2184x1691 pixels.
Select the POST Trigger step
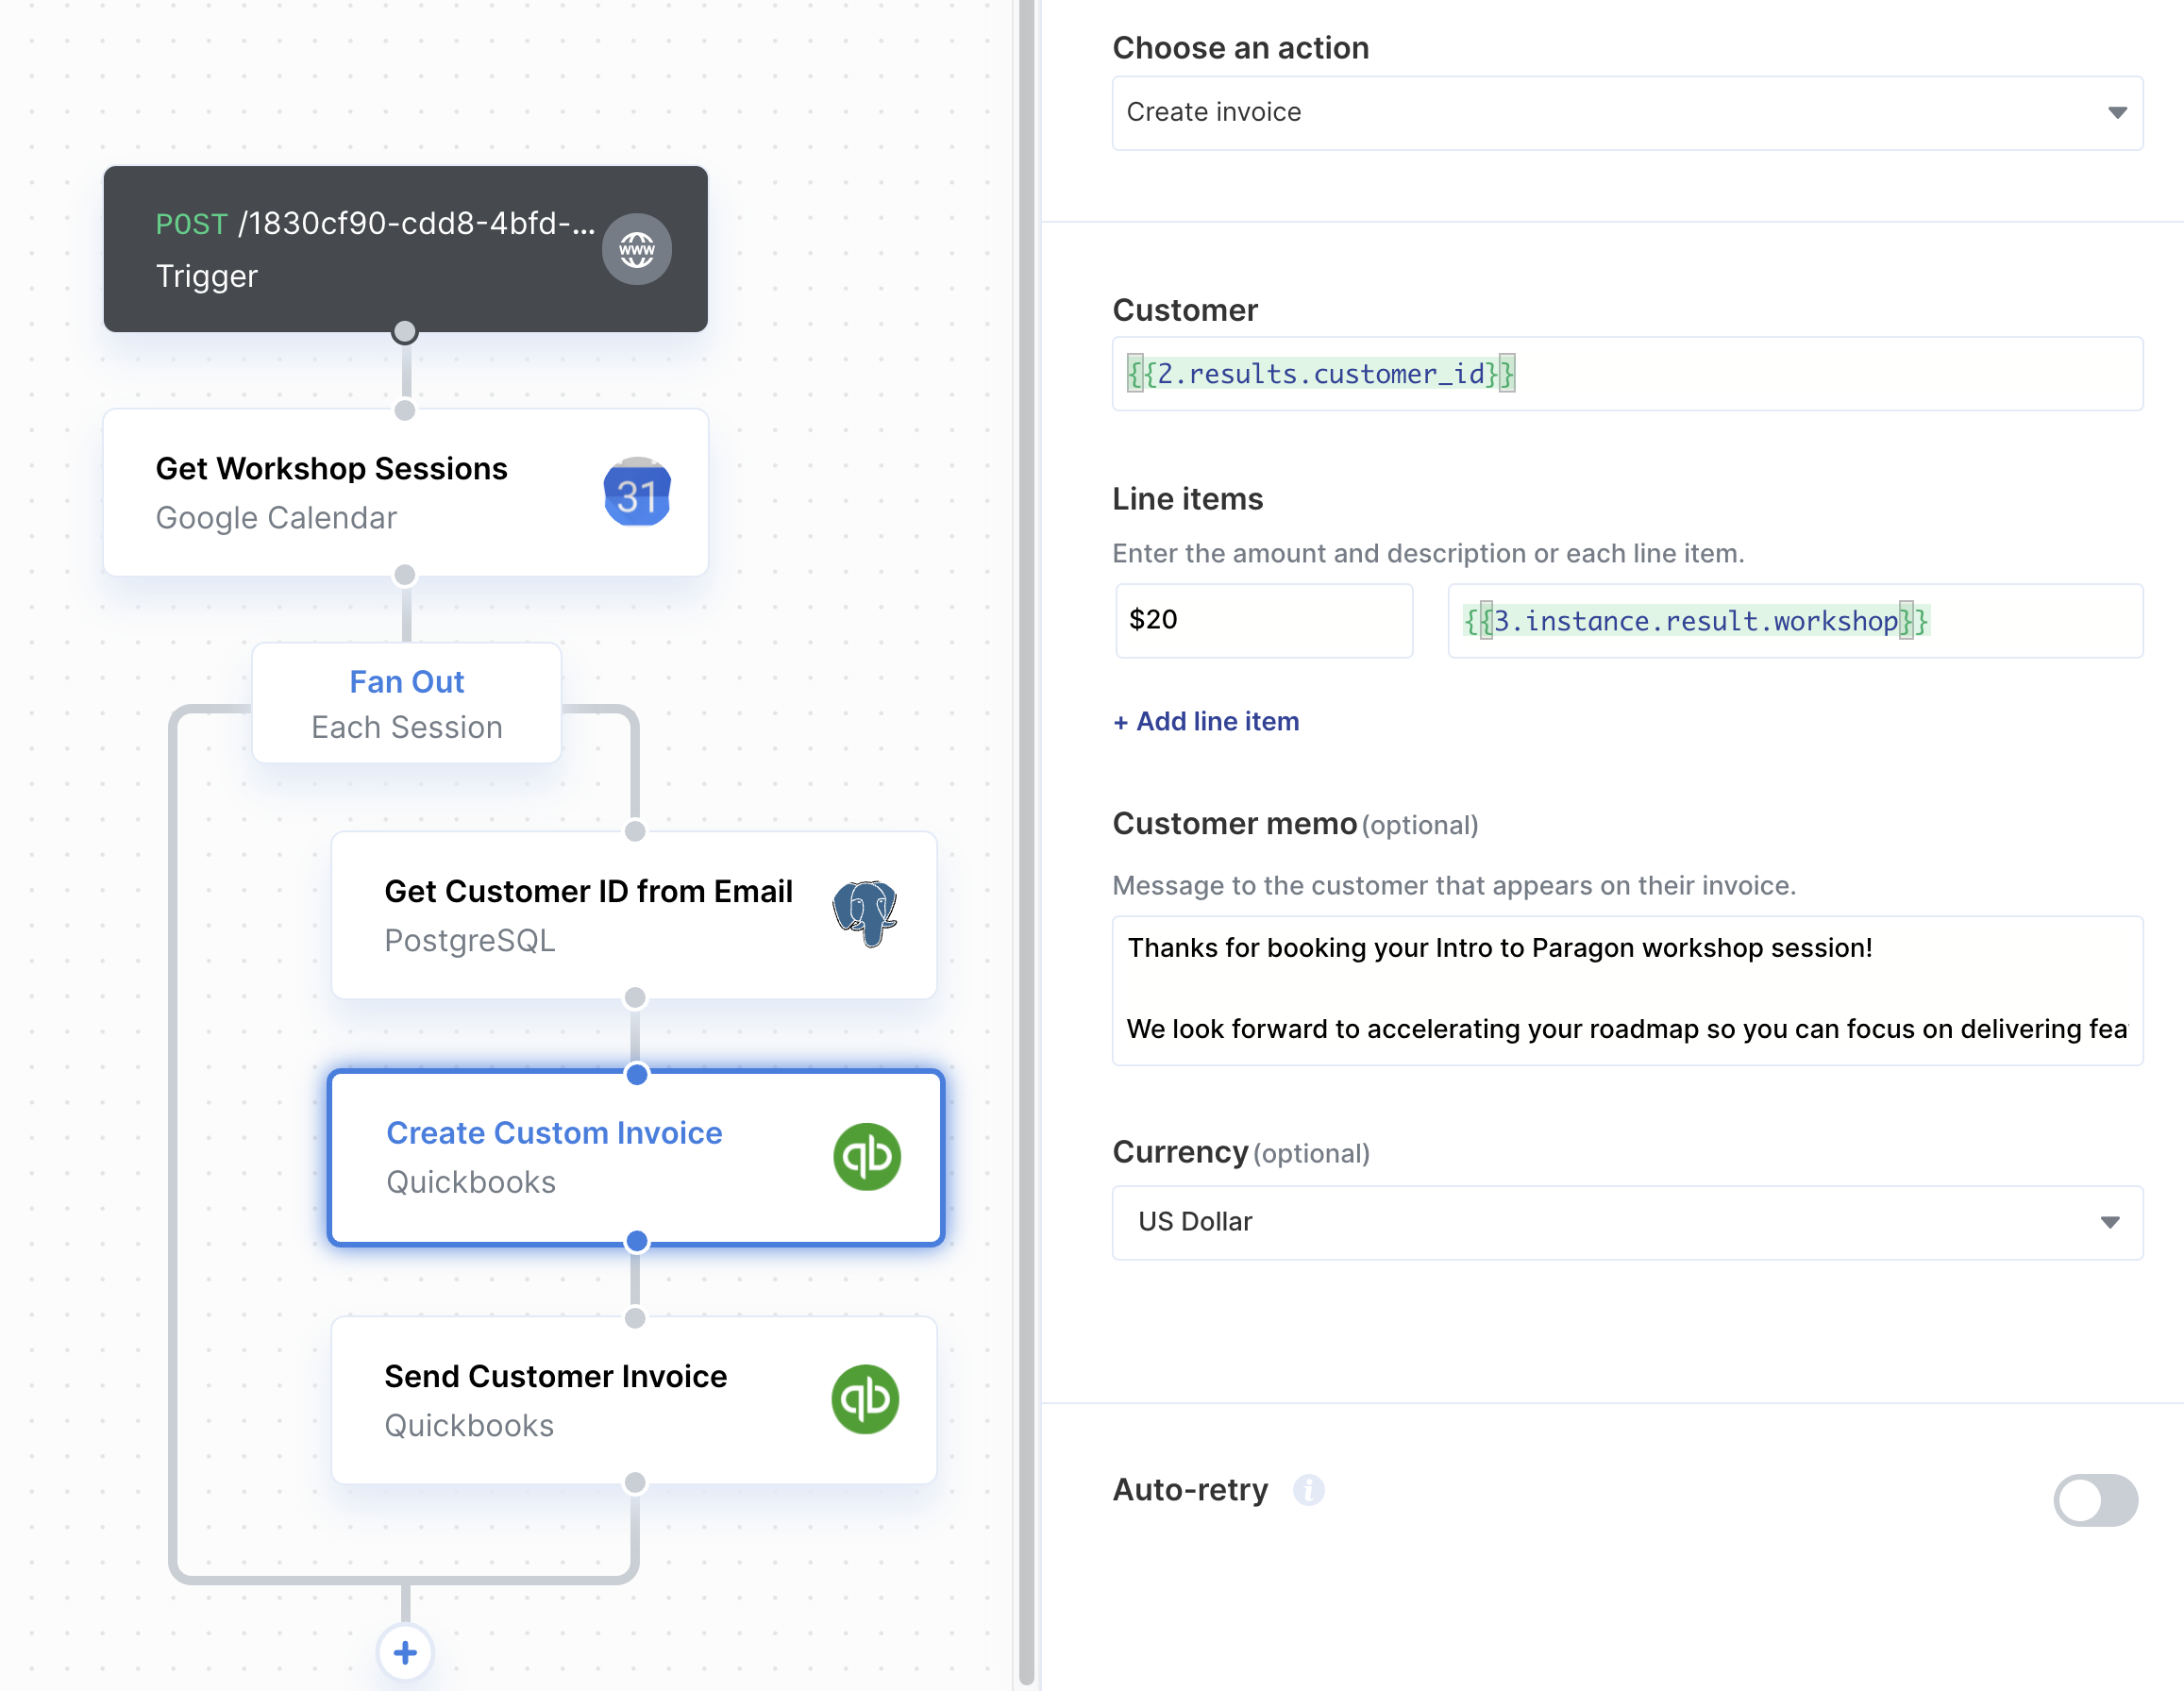pos(405,249)
